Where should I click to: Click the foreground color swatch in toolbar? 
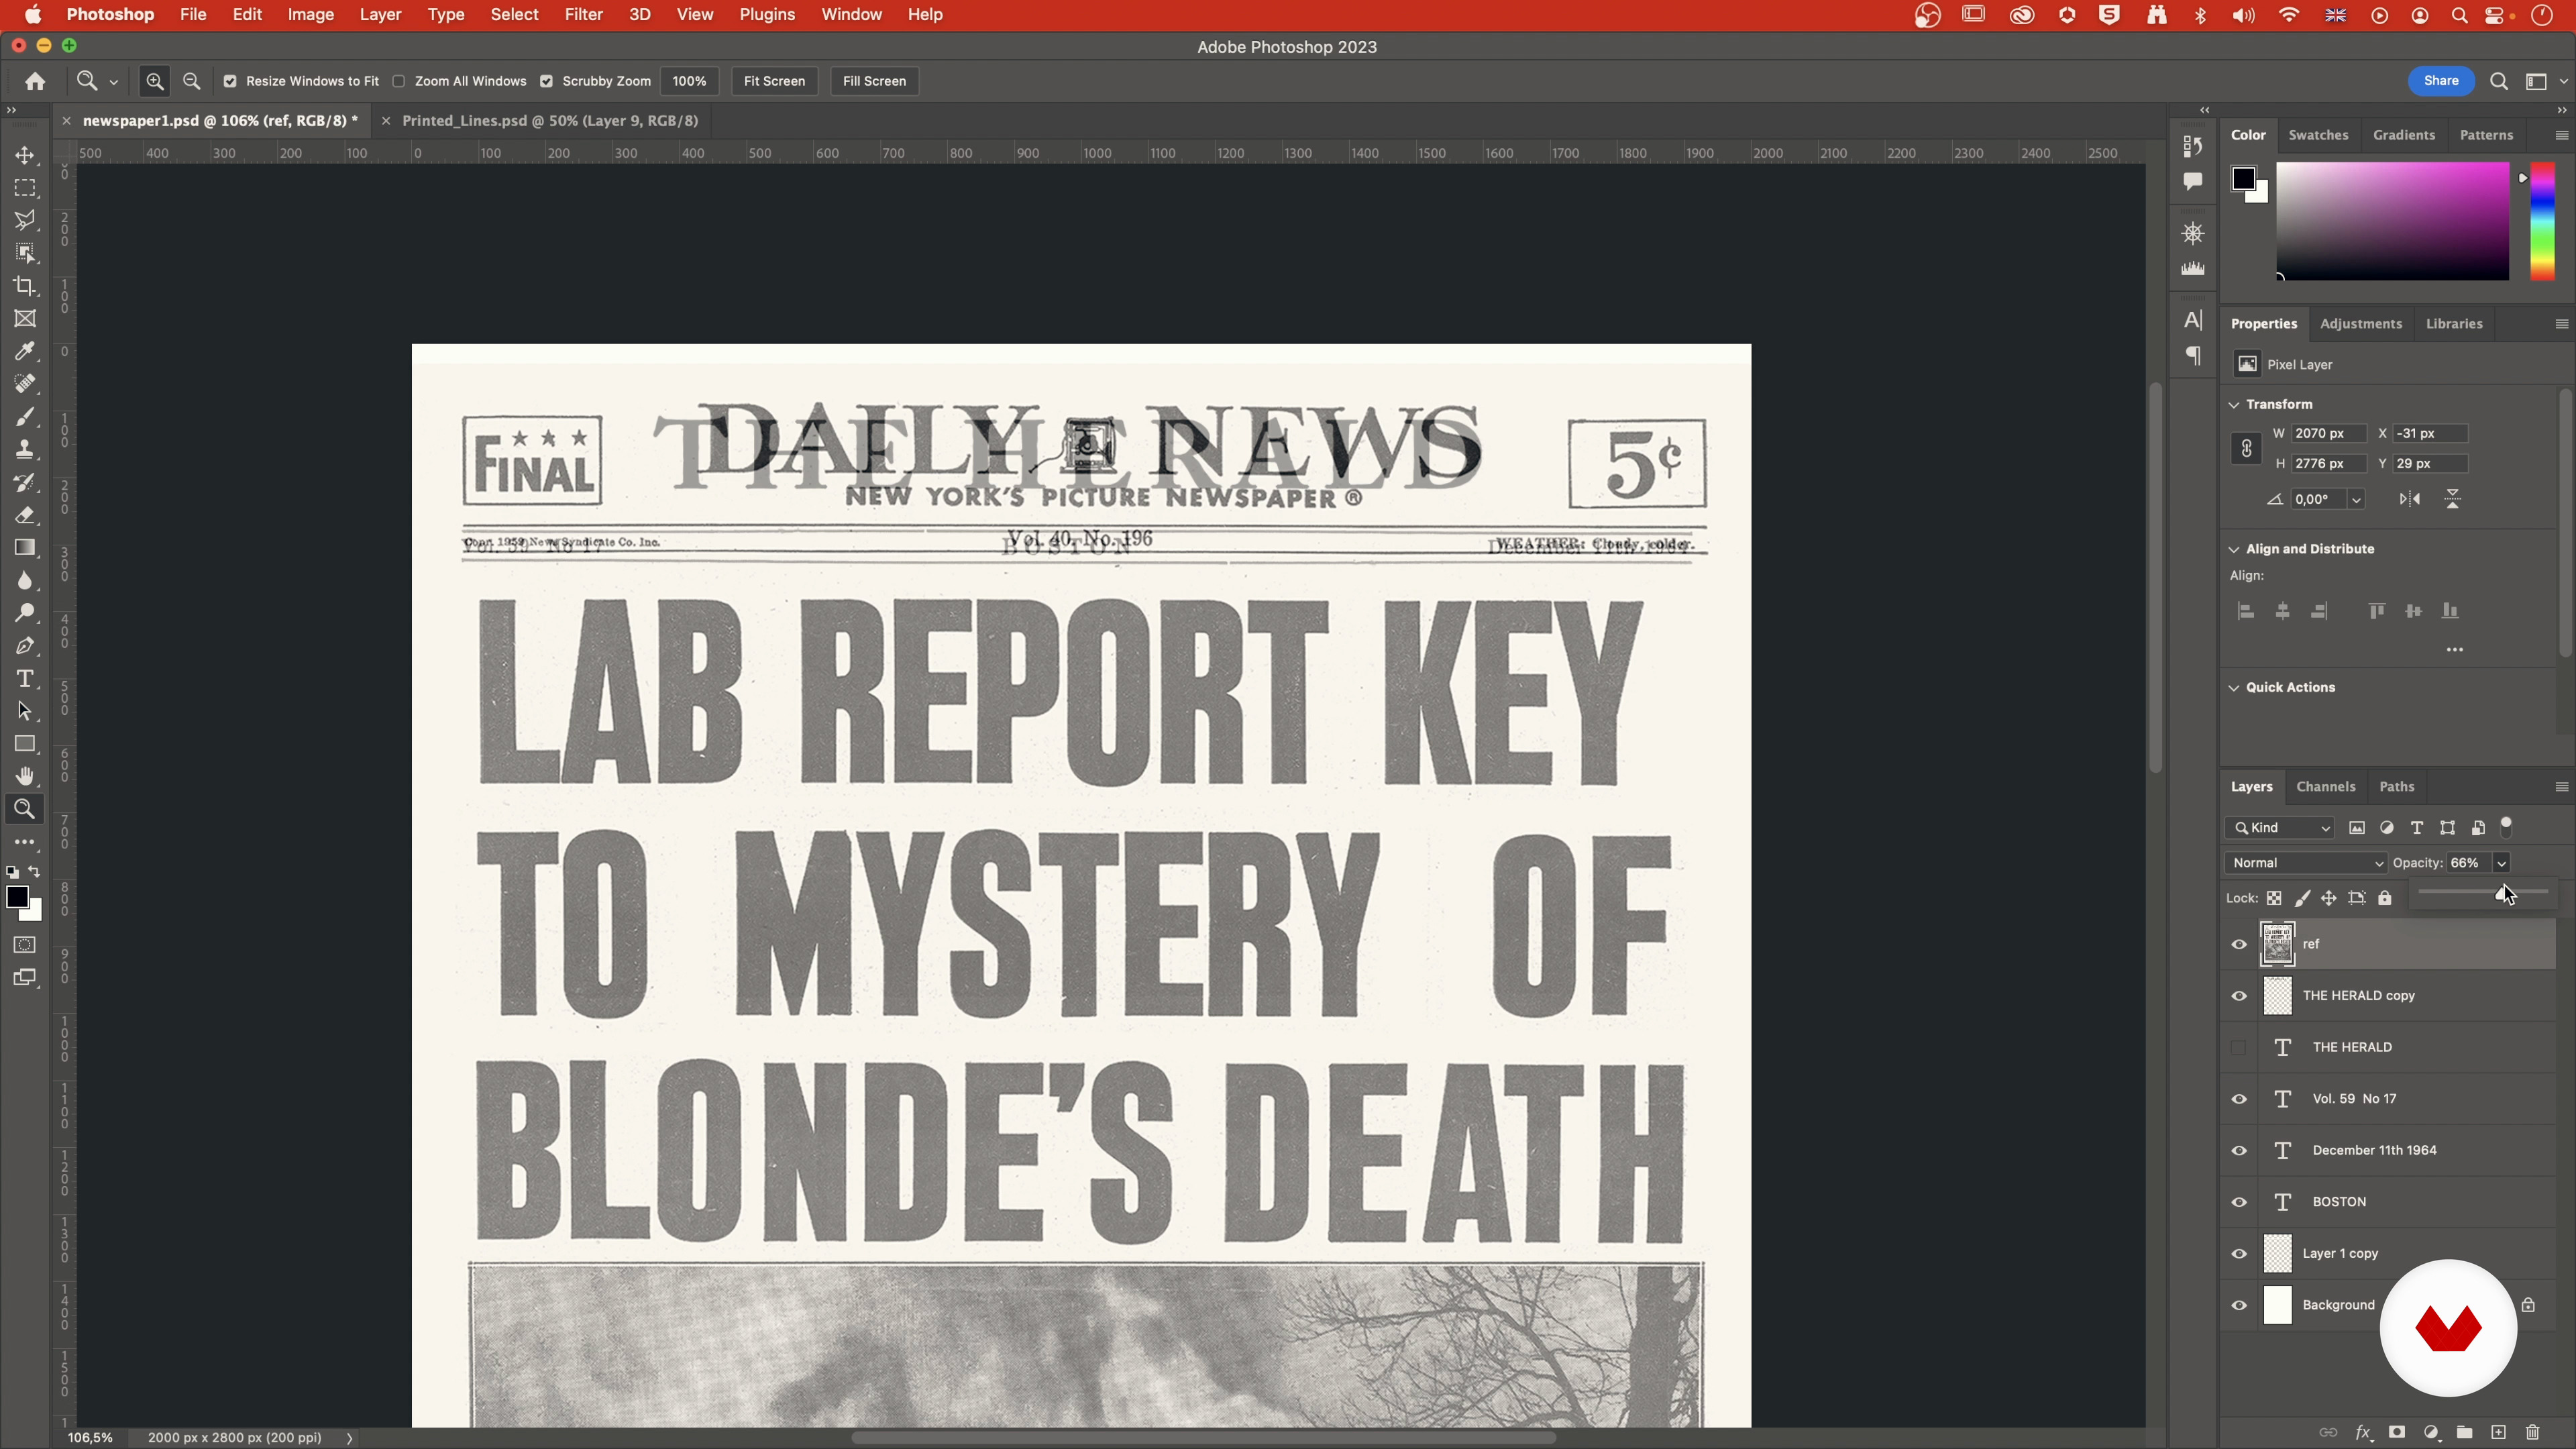[x=17, y=898]
